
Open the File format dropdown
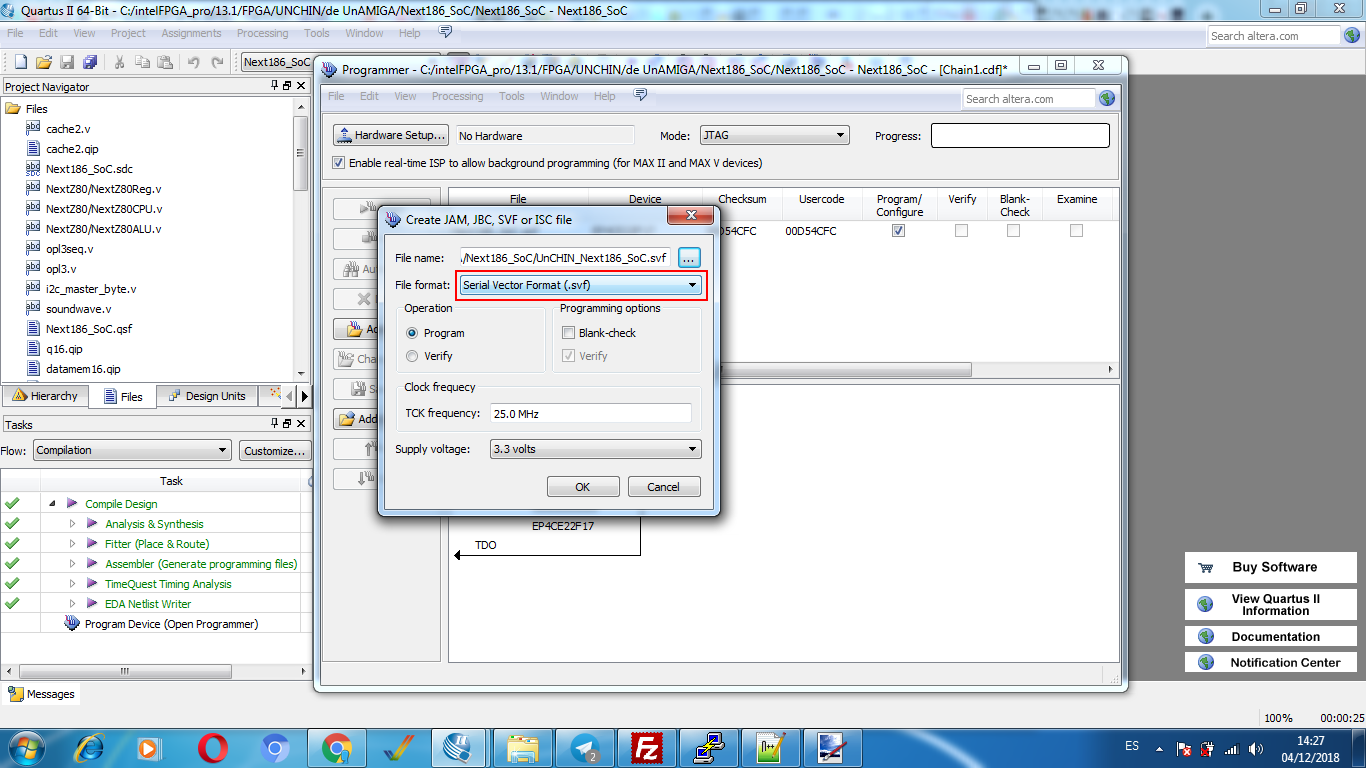click(580, 285)
